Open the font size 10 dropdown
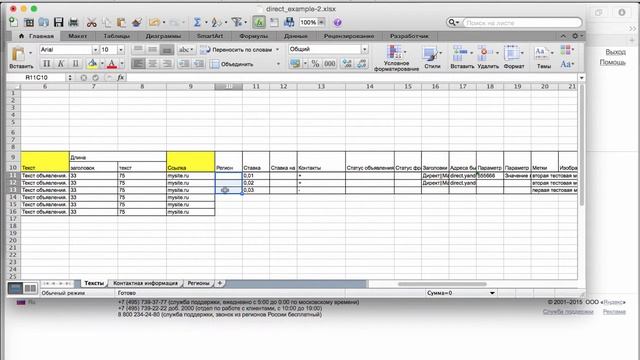Screen dimensions: 640x360 121,50
